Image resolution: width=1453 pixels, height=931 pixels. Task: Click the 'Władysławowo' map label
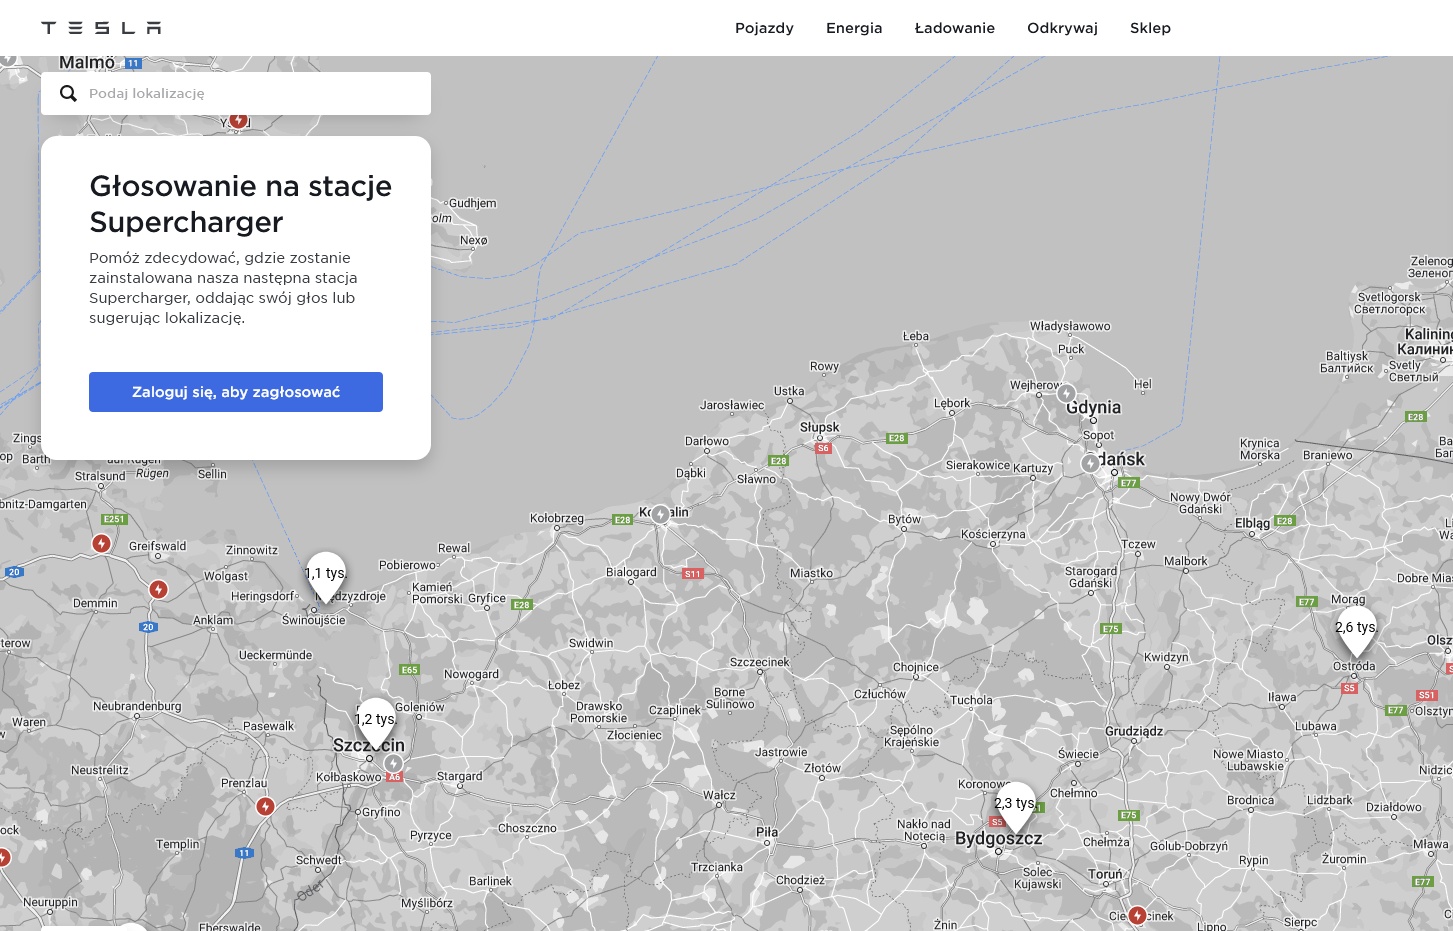click(x=1070, y=326)
